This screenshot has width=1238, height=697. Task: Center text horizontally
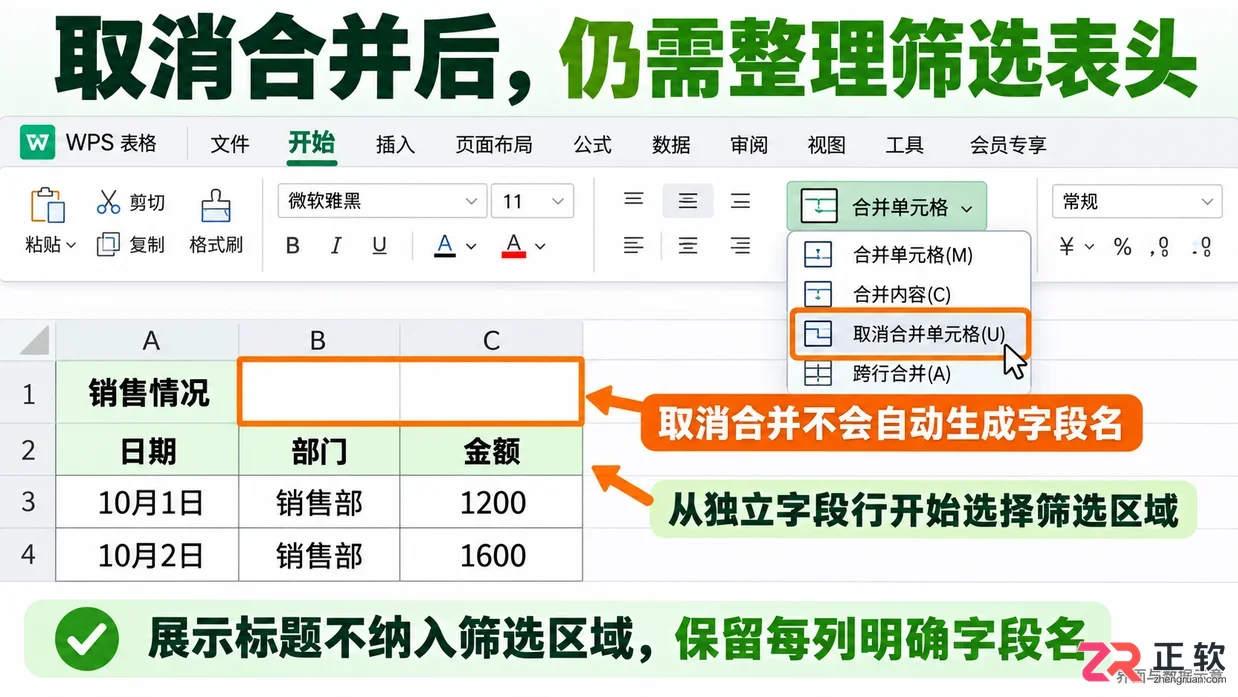tap(688, 244)
